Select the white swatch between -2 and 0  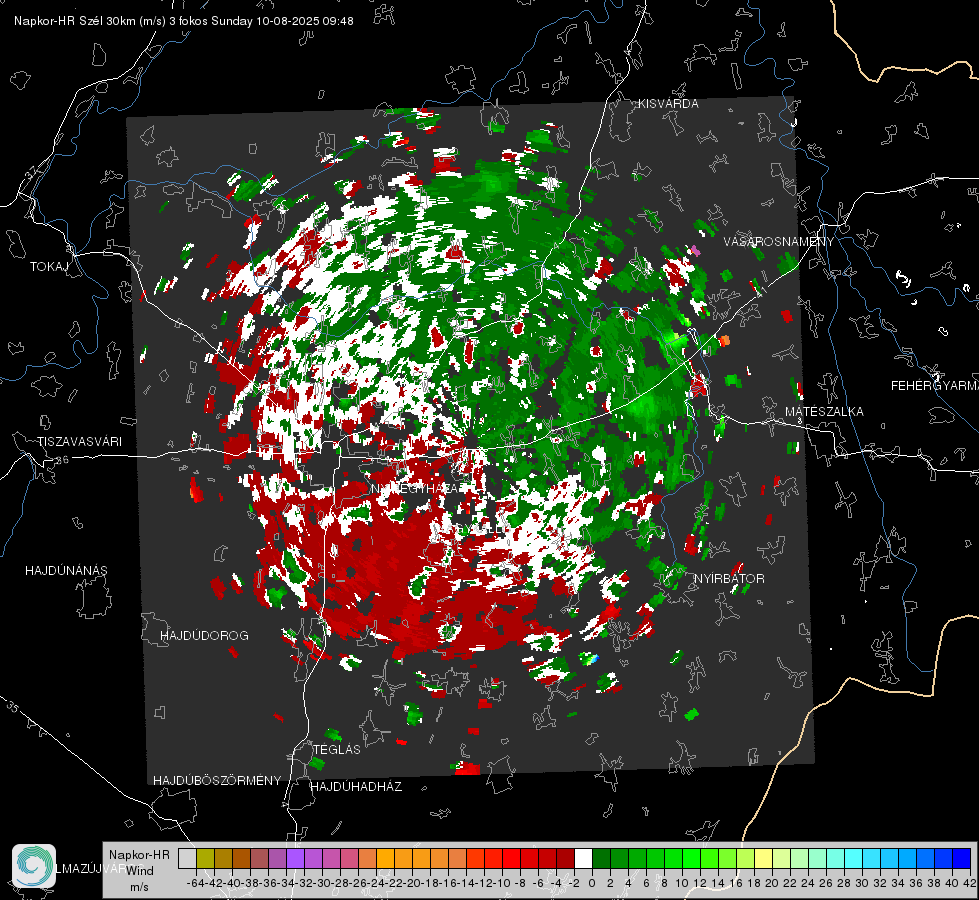(583, 858)
